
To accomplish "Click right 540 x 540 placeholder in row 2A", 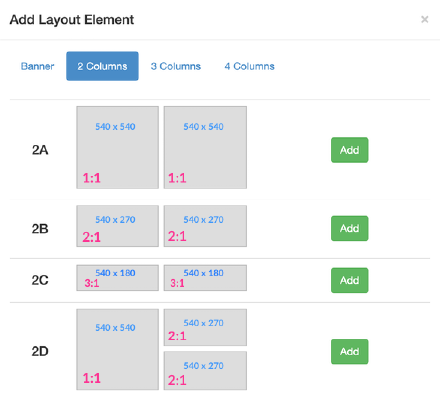I will pyautogui.click(x=205, y=147).
